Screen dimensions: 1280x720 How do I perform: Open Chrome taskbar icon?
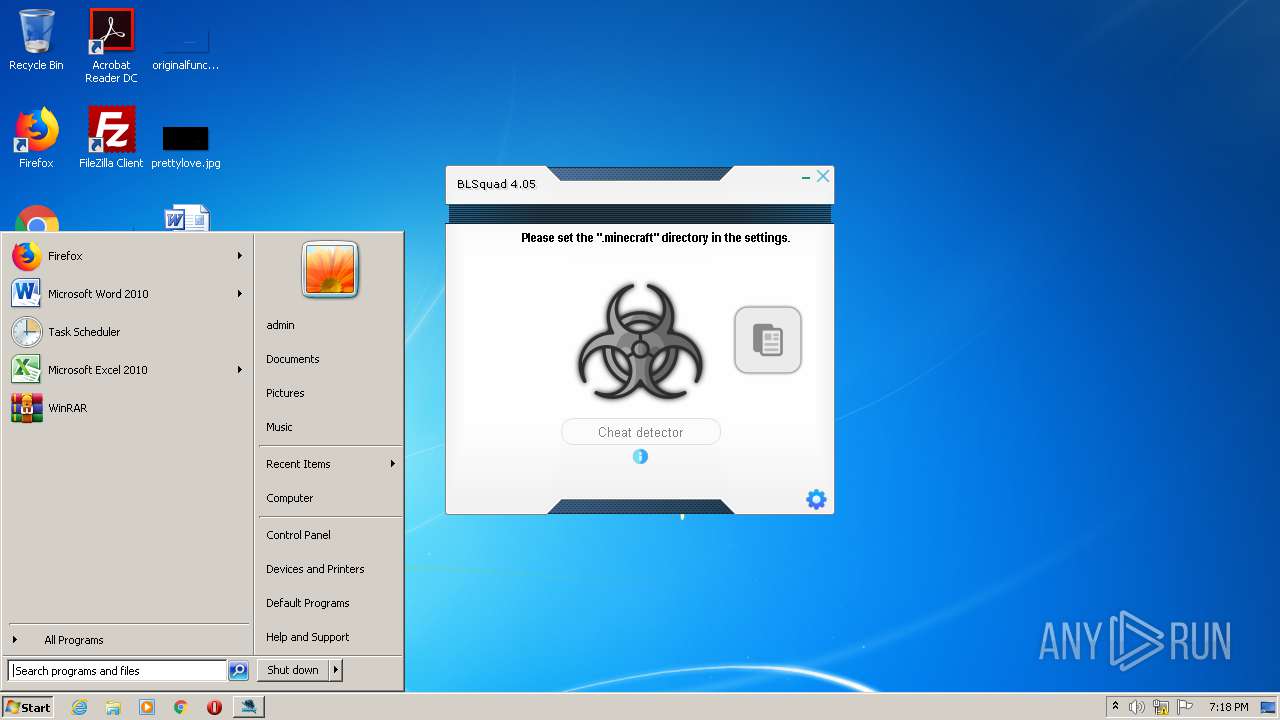180,707
